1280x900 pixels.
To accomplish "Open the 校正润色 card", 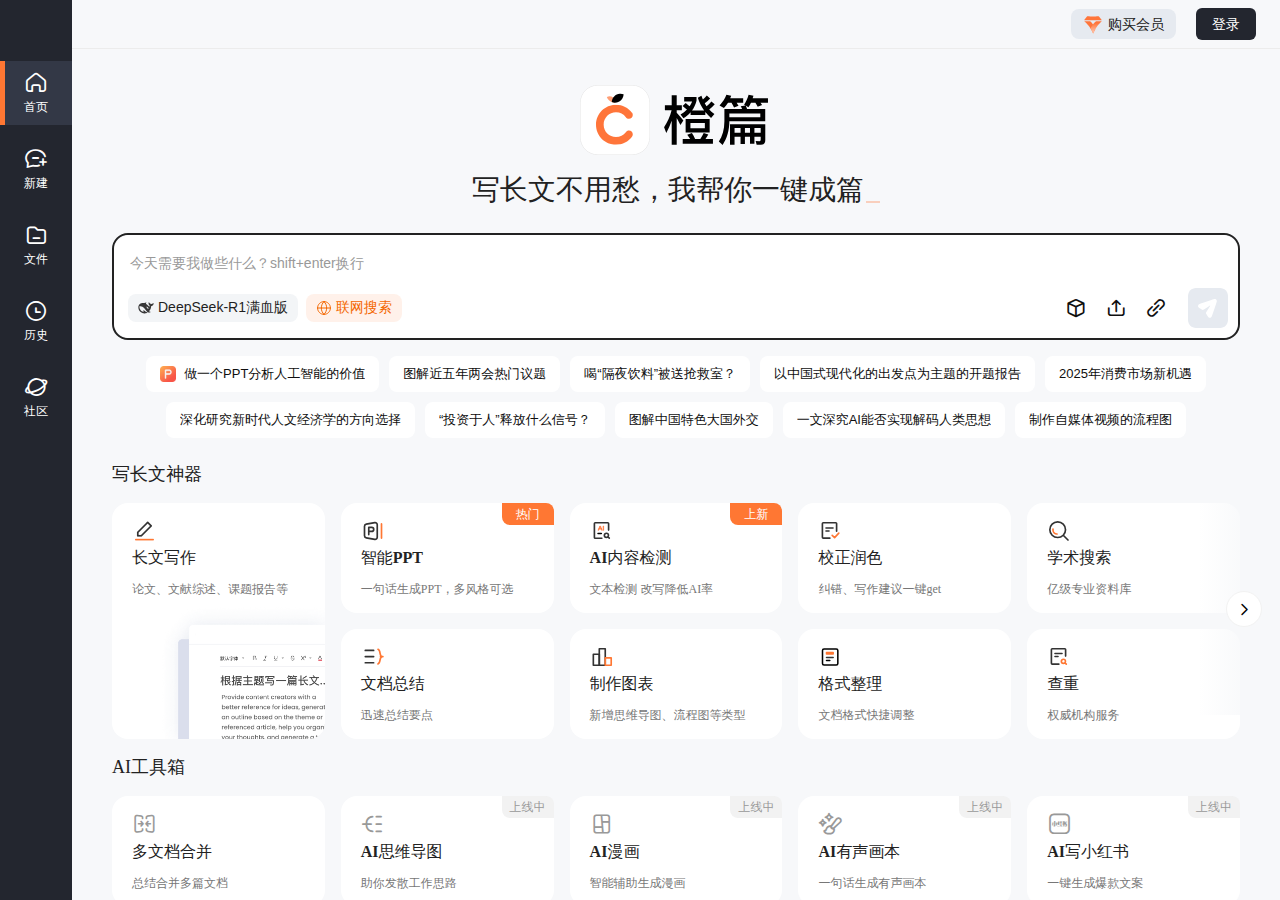I will (904, 558).
